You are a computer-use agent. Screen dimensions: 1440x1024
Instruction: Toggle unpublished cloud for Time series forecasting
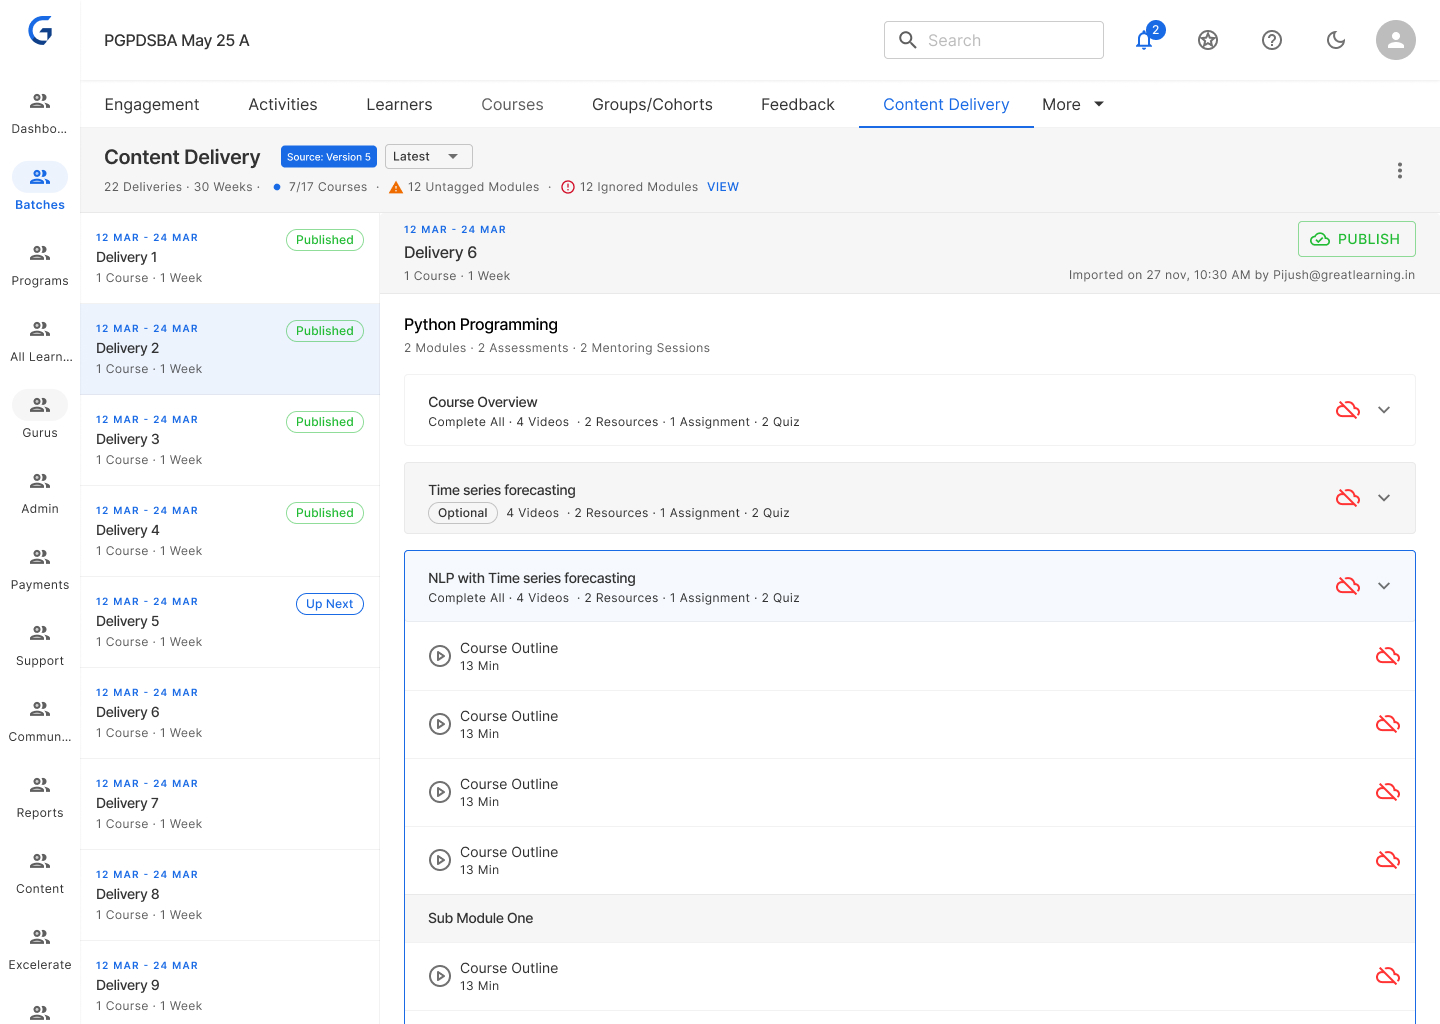pyautogui.click(x=1348, y=498)
